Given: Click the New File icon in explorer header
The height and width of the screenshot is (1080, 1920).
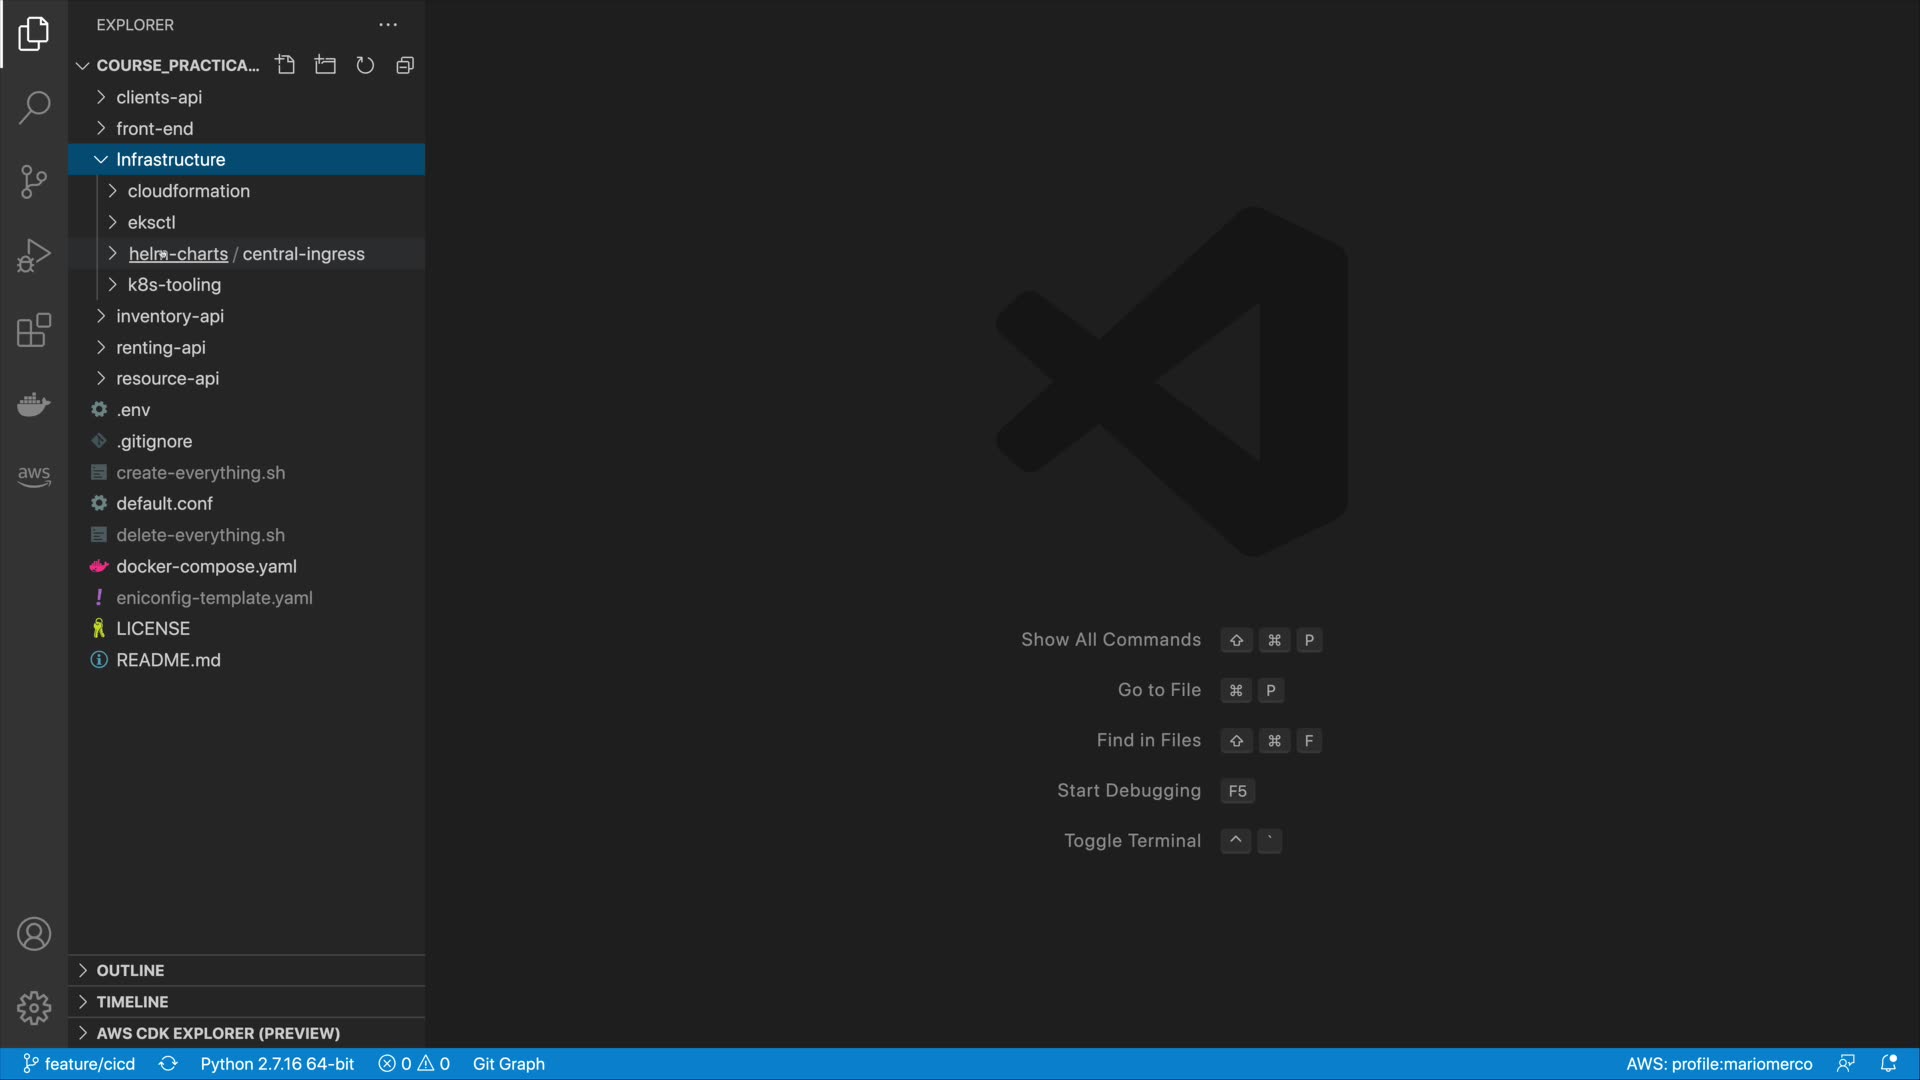Looking at the screenshot, I should pos(285,65).
